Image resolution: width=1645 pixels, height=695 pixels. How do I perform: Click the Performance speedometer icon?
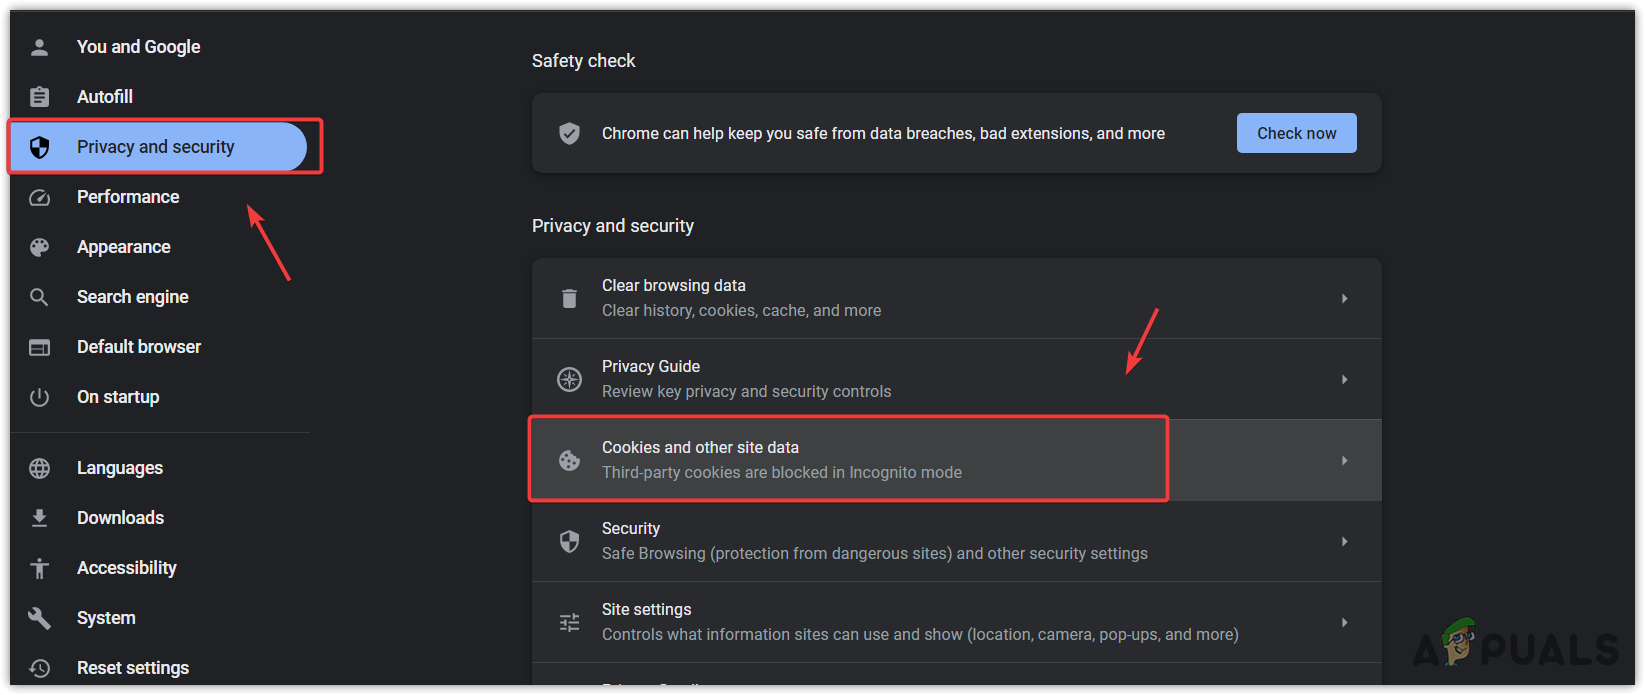pyautogui.click(x=40, y=197)
